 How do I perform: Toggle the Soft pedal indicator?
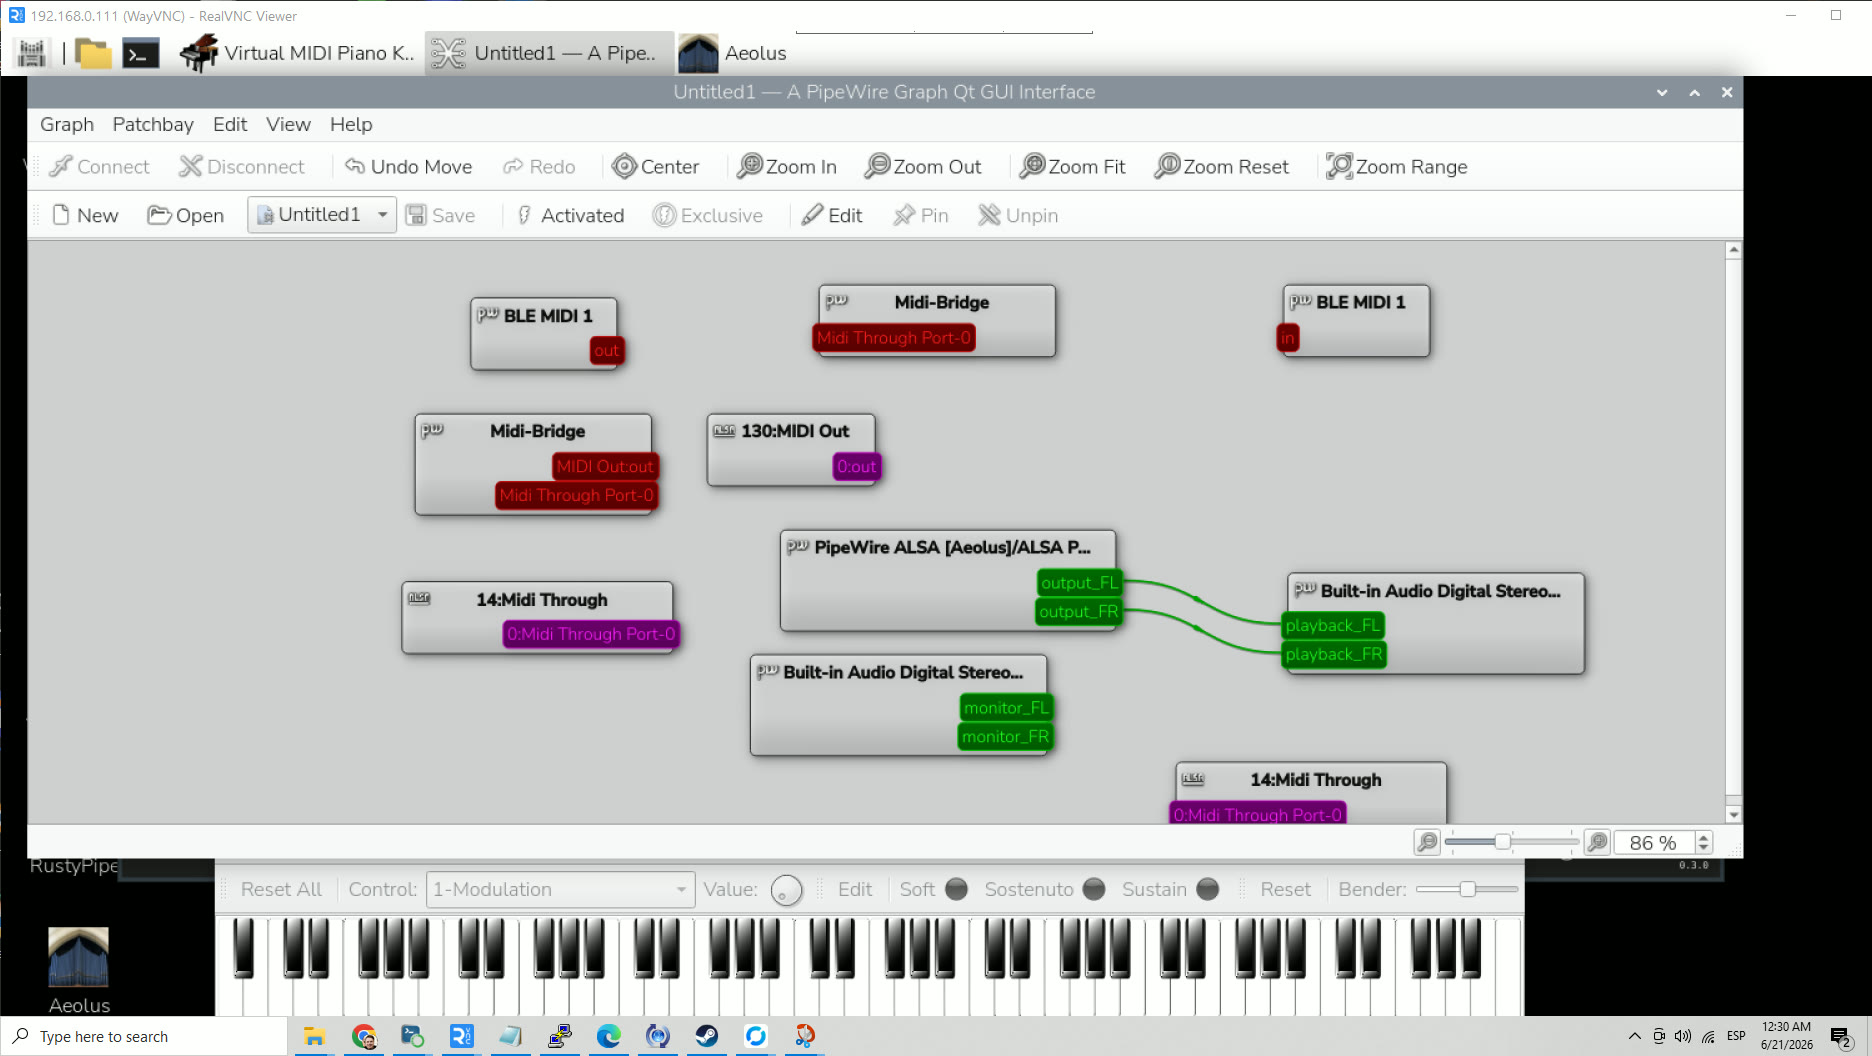click(x=956, y=889)
